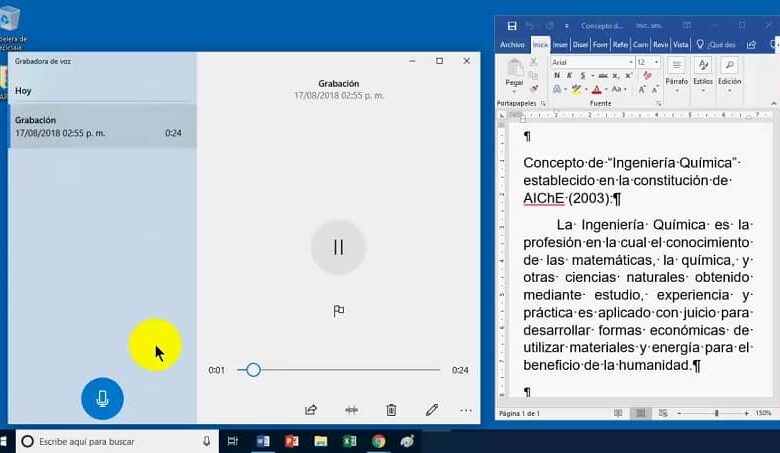
Task: Click the Share icon in Word ribbon
Action: 752,45
